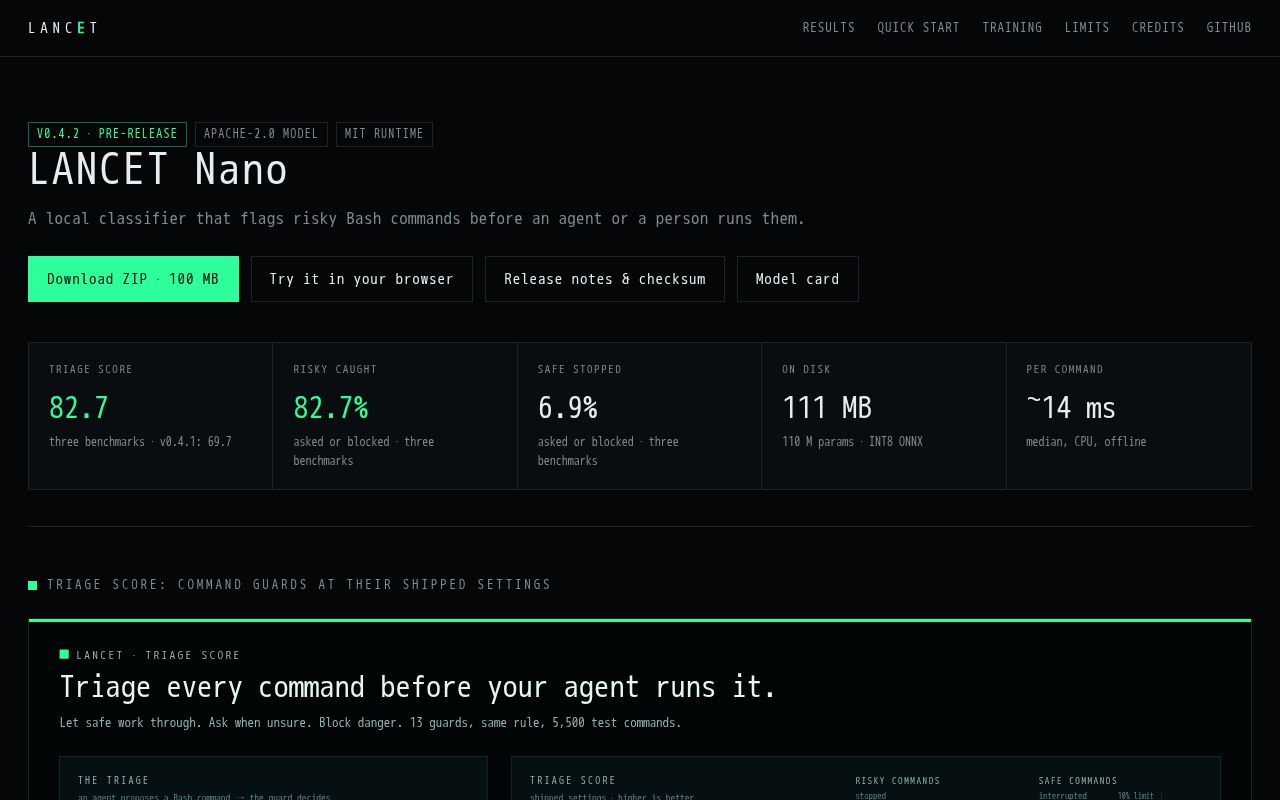Click the Safe Stopped 6.9% value
The height and width of the screenshot is (800, 1280).
point(567,408)
